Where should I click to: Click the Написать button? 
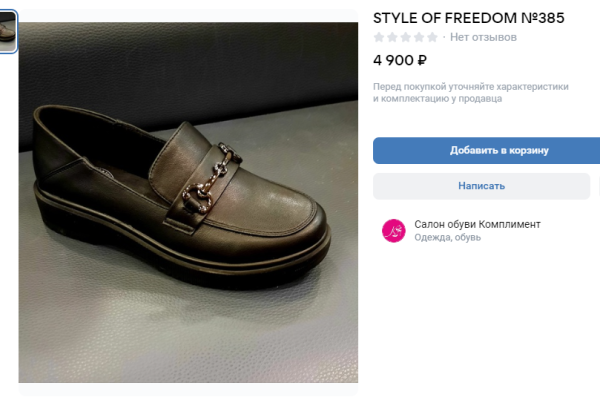point(481,186)
